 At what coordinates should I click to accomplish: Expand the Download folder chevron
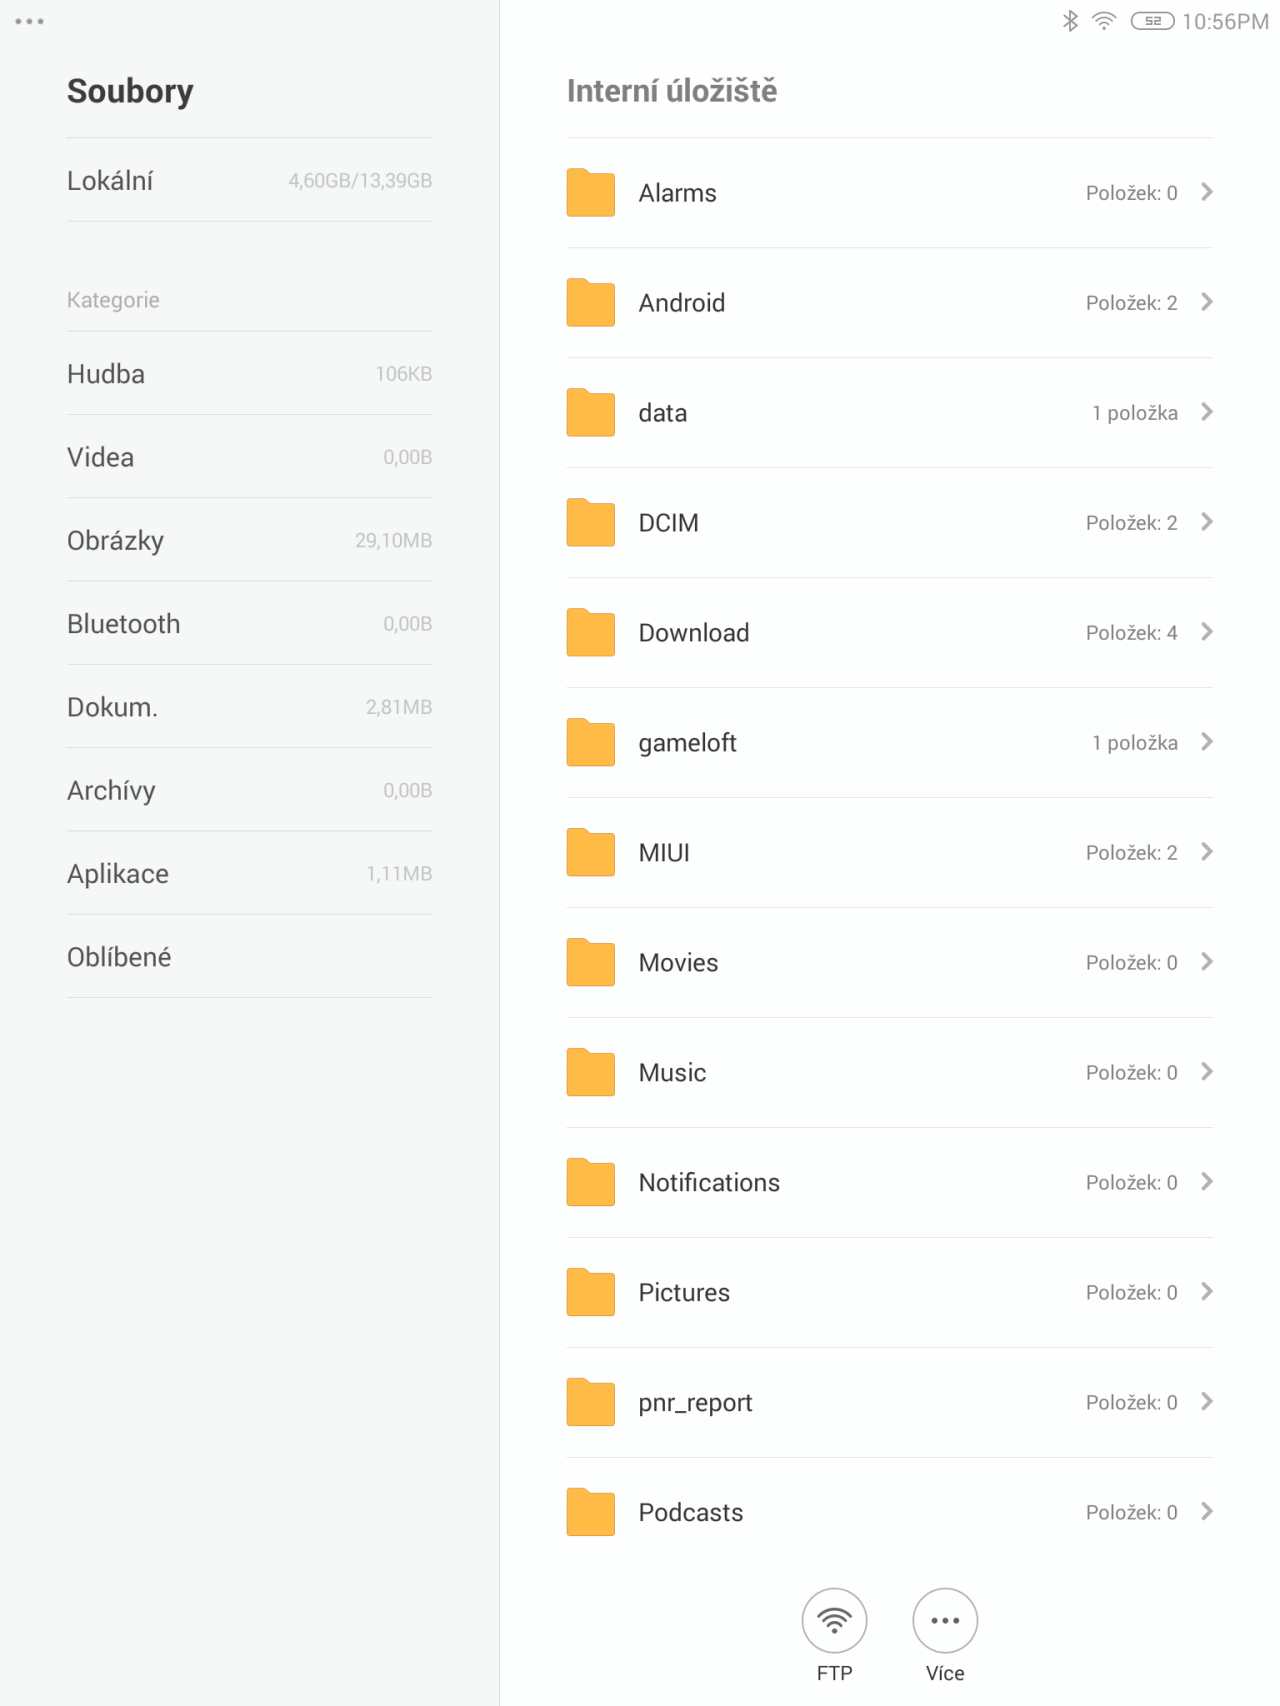coord(1207,632)
